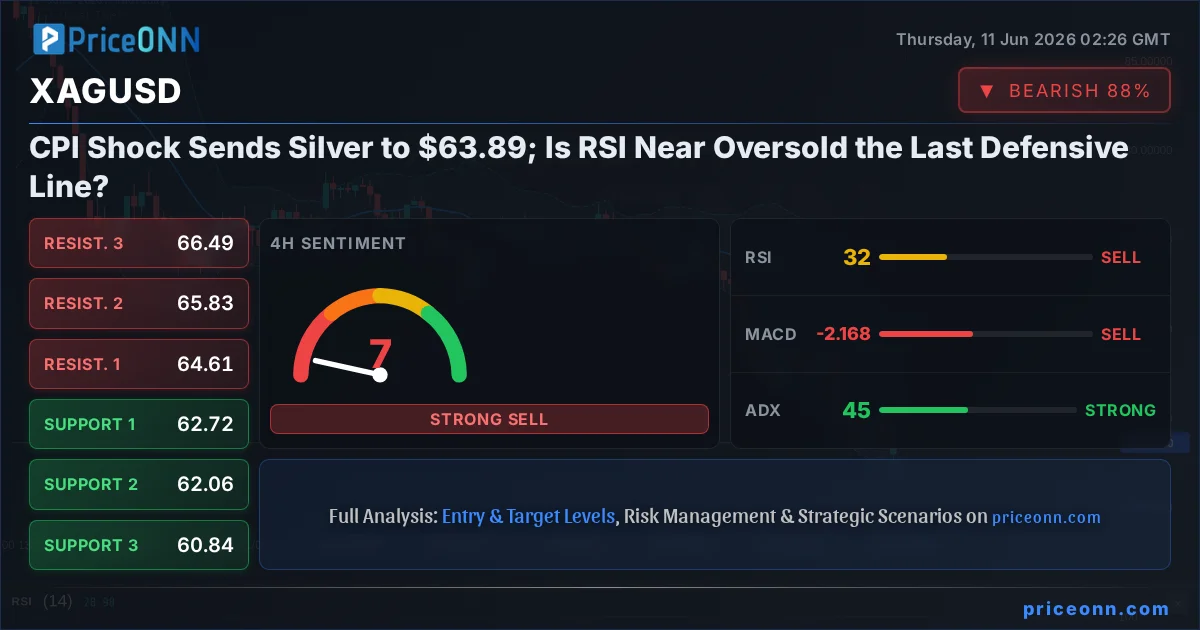This screenshot has height=630, width=1200.
Task: Click the CPI Shock headline text
Action: (579, 167)
